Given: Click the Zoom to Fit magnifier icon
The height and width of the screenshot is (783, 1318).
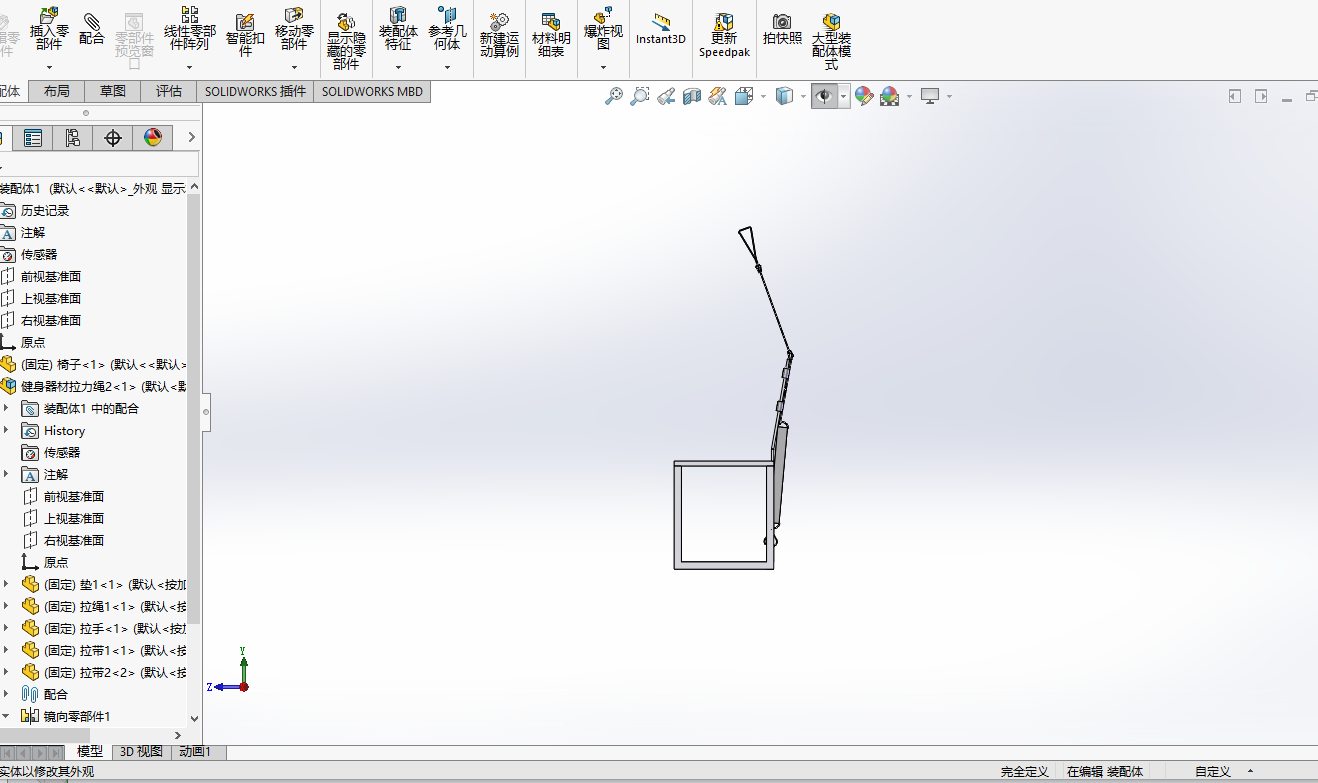Looking at the screenshot, I should 614,96.
